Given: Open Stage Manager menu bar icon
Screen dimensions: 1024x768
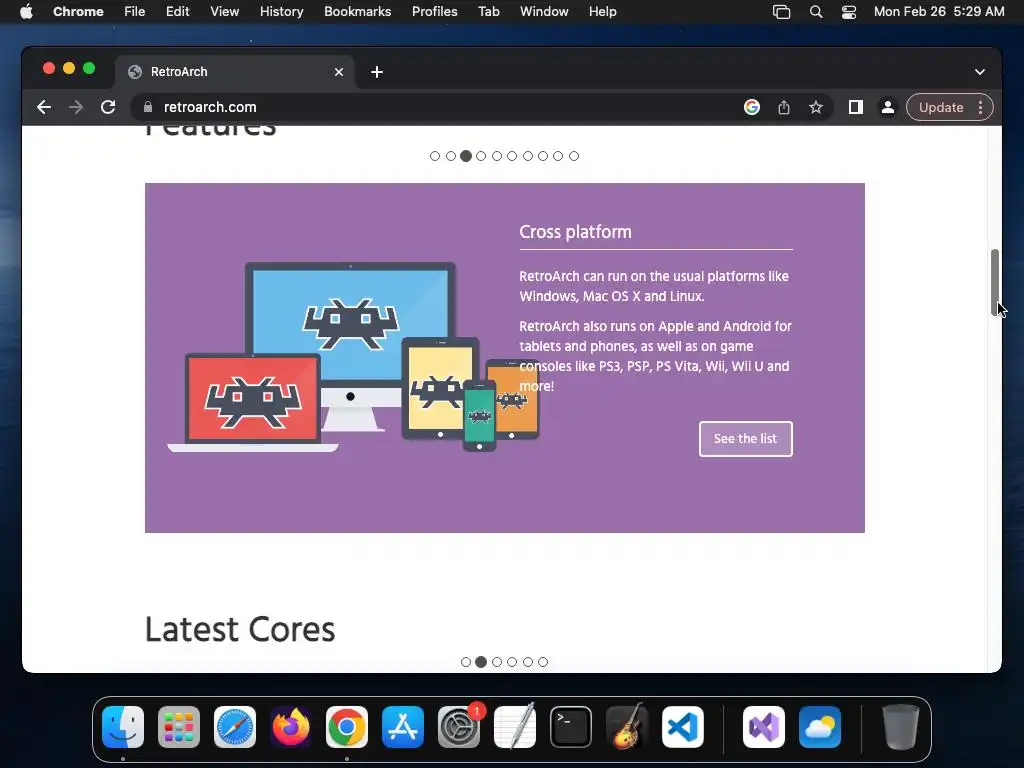Looking at the screenshot, I should [x=781, y=12].
